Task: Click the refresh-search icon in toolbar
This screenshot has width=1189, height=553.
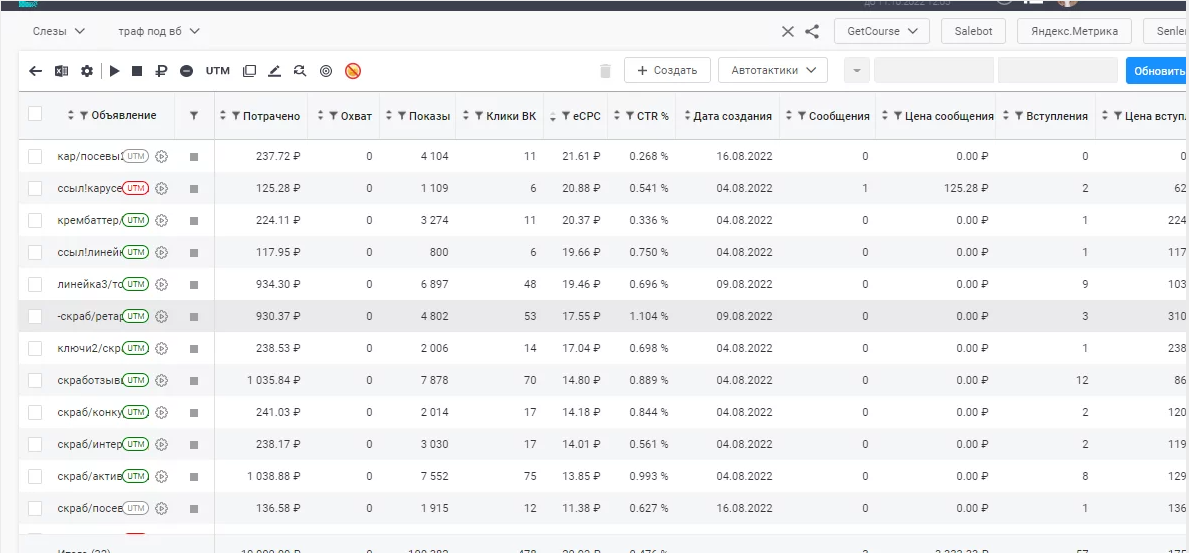Action: (300, 71)
